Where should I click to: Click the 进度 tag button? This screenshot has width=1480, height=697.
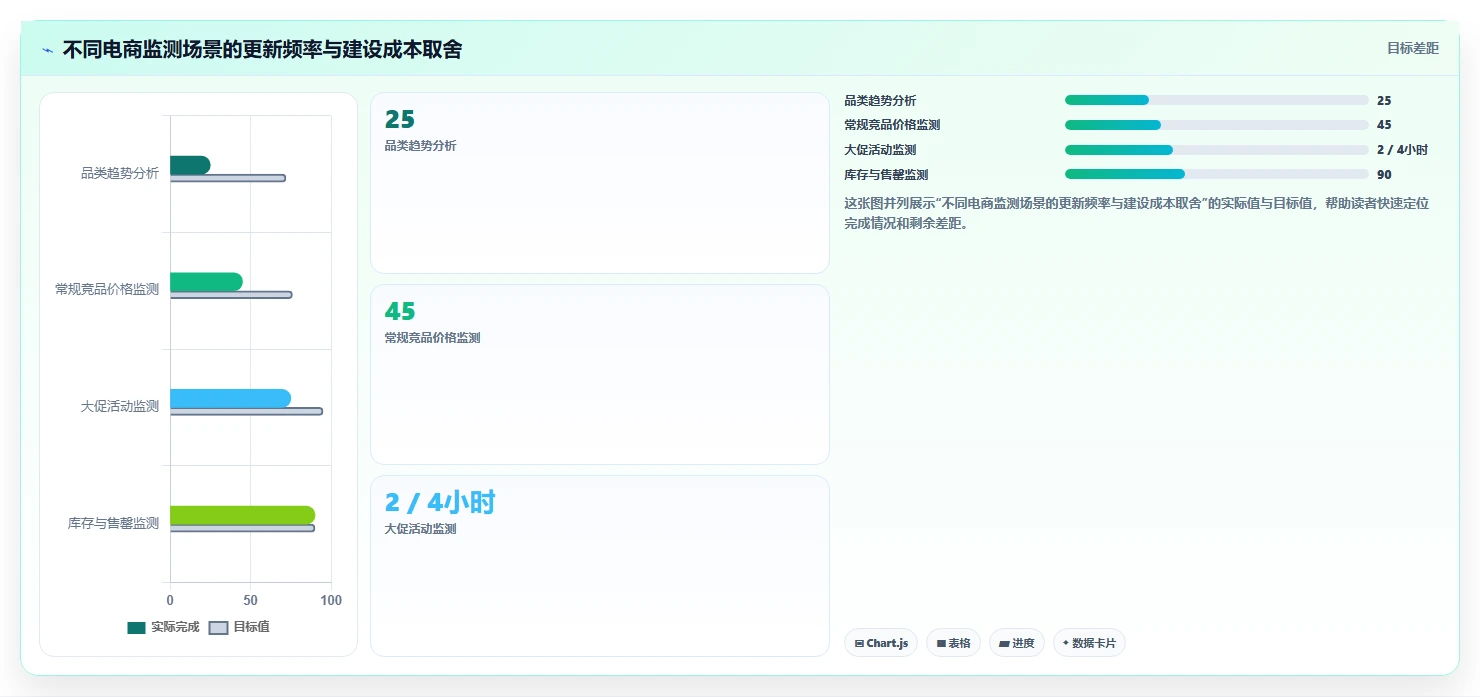pos(1017,643)
